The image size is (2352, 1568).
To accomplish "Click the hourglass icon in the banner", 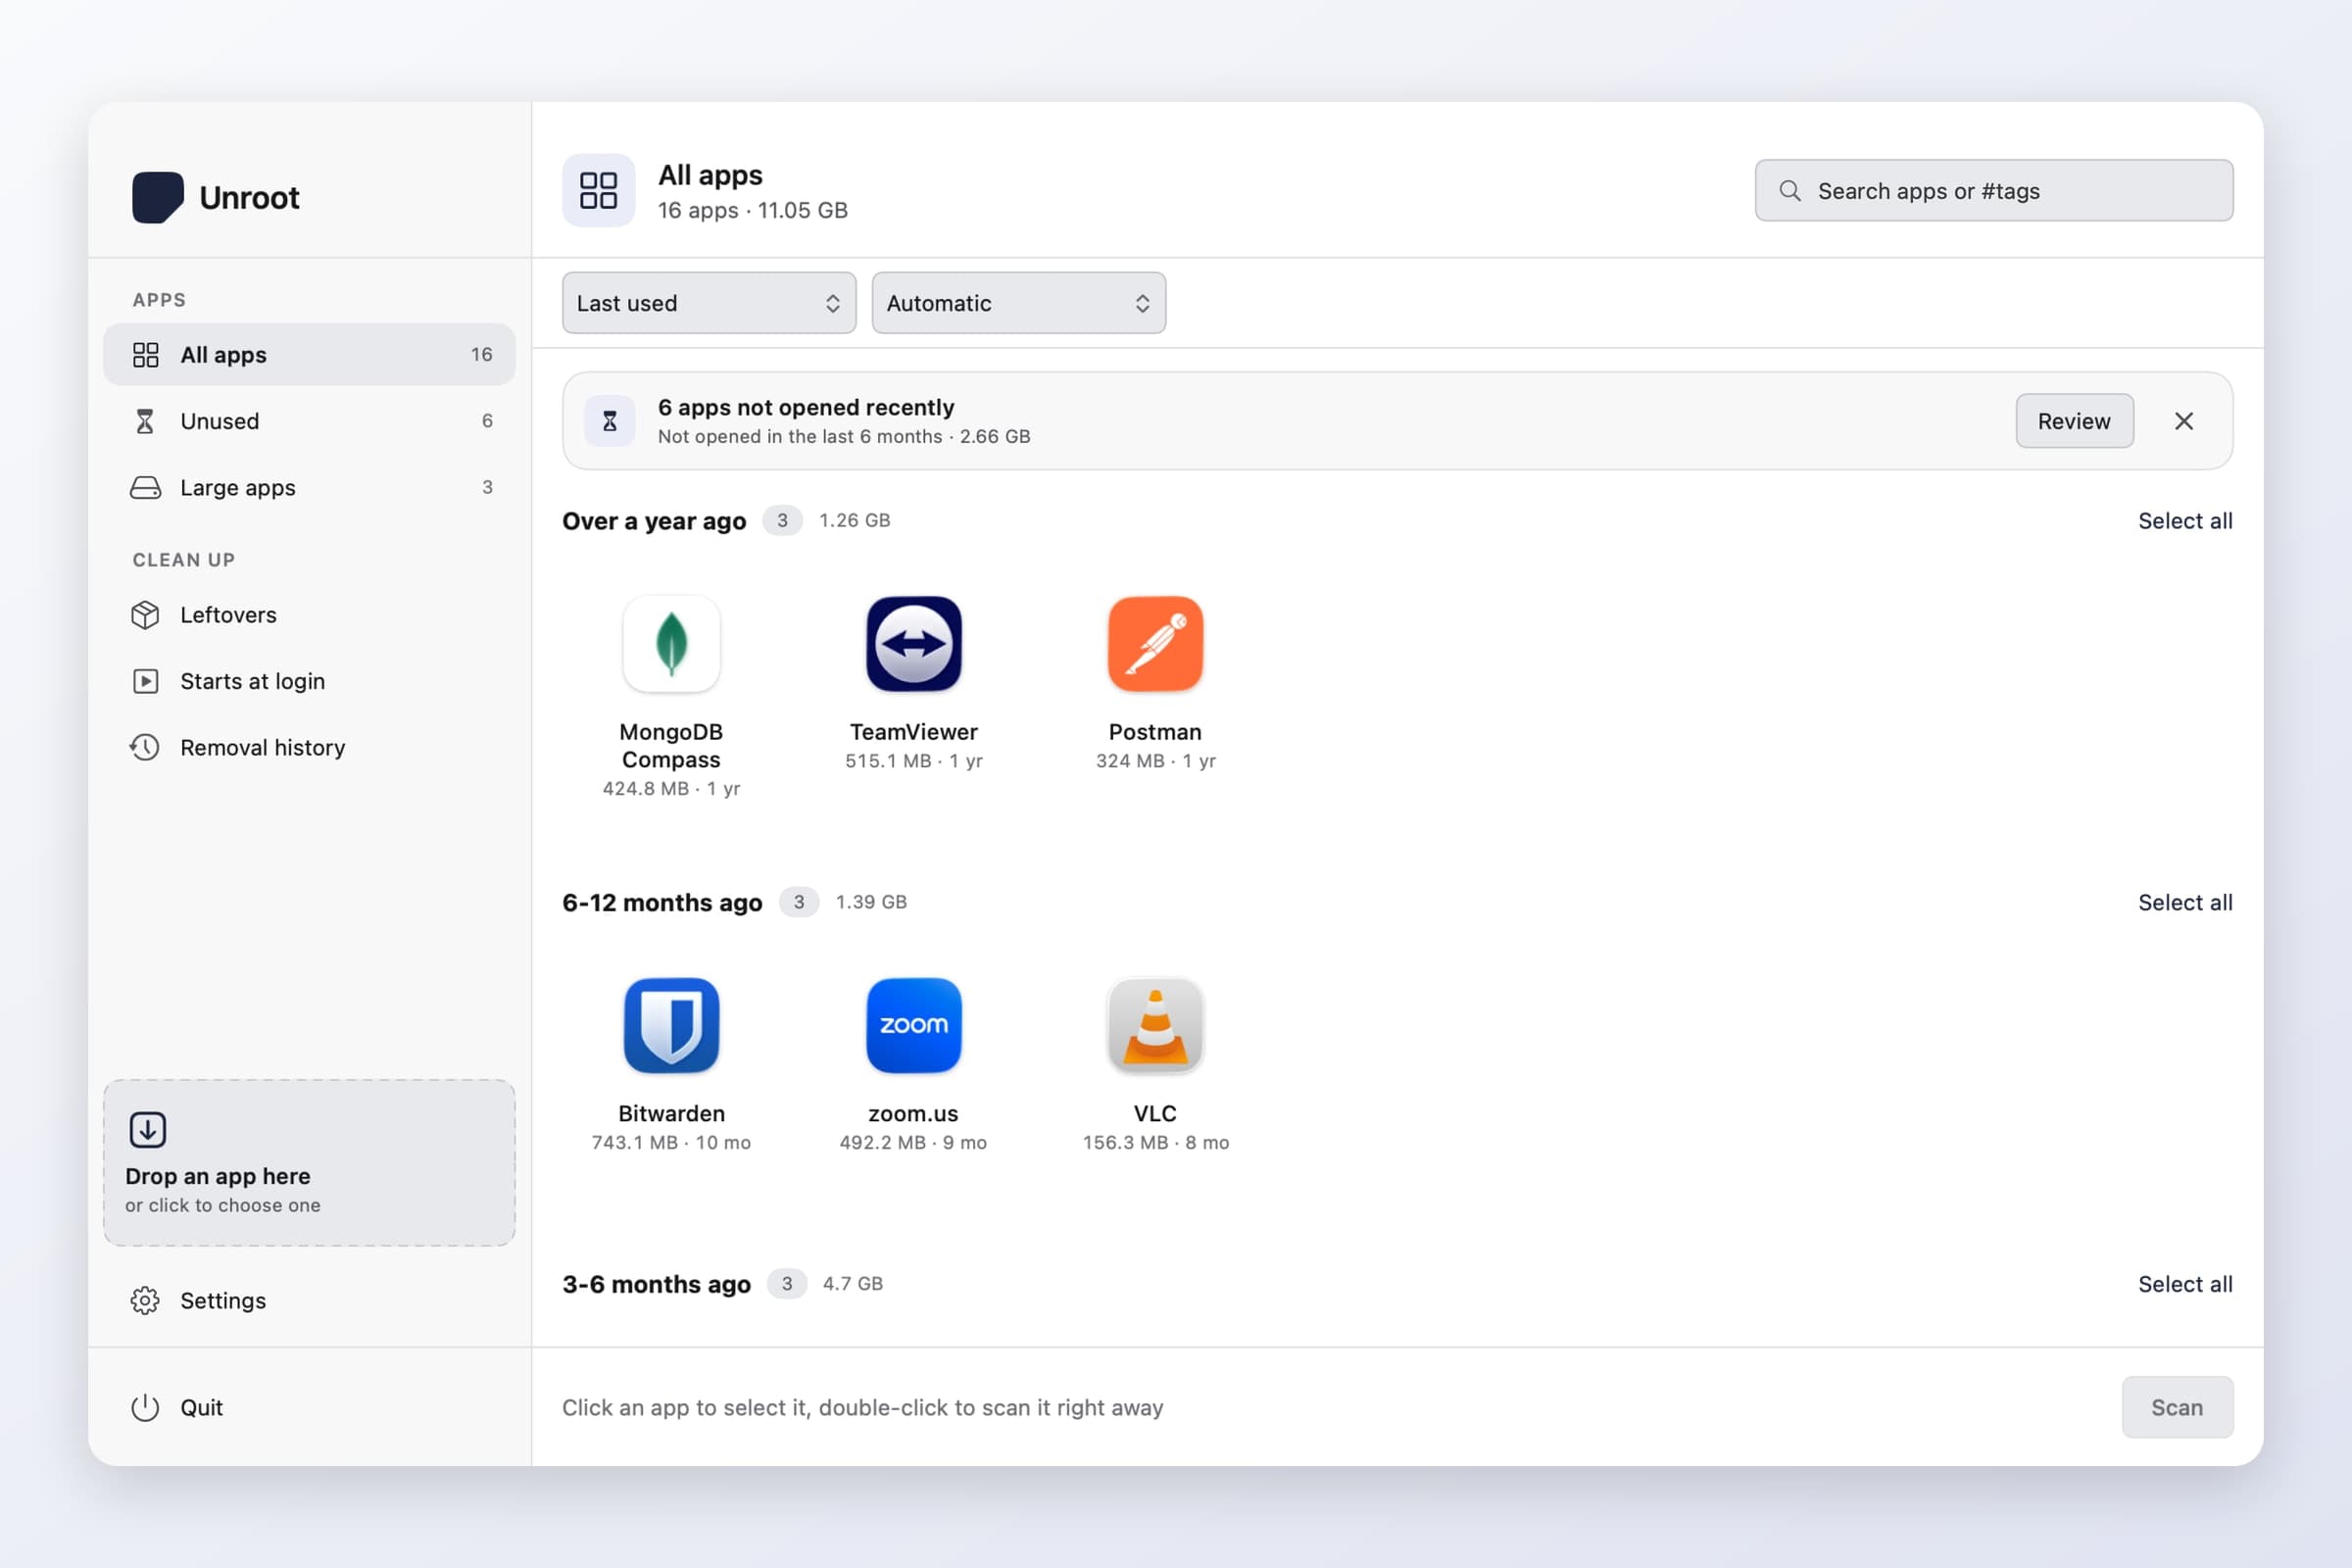I will pos(609,421).
